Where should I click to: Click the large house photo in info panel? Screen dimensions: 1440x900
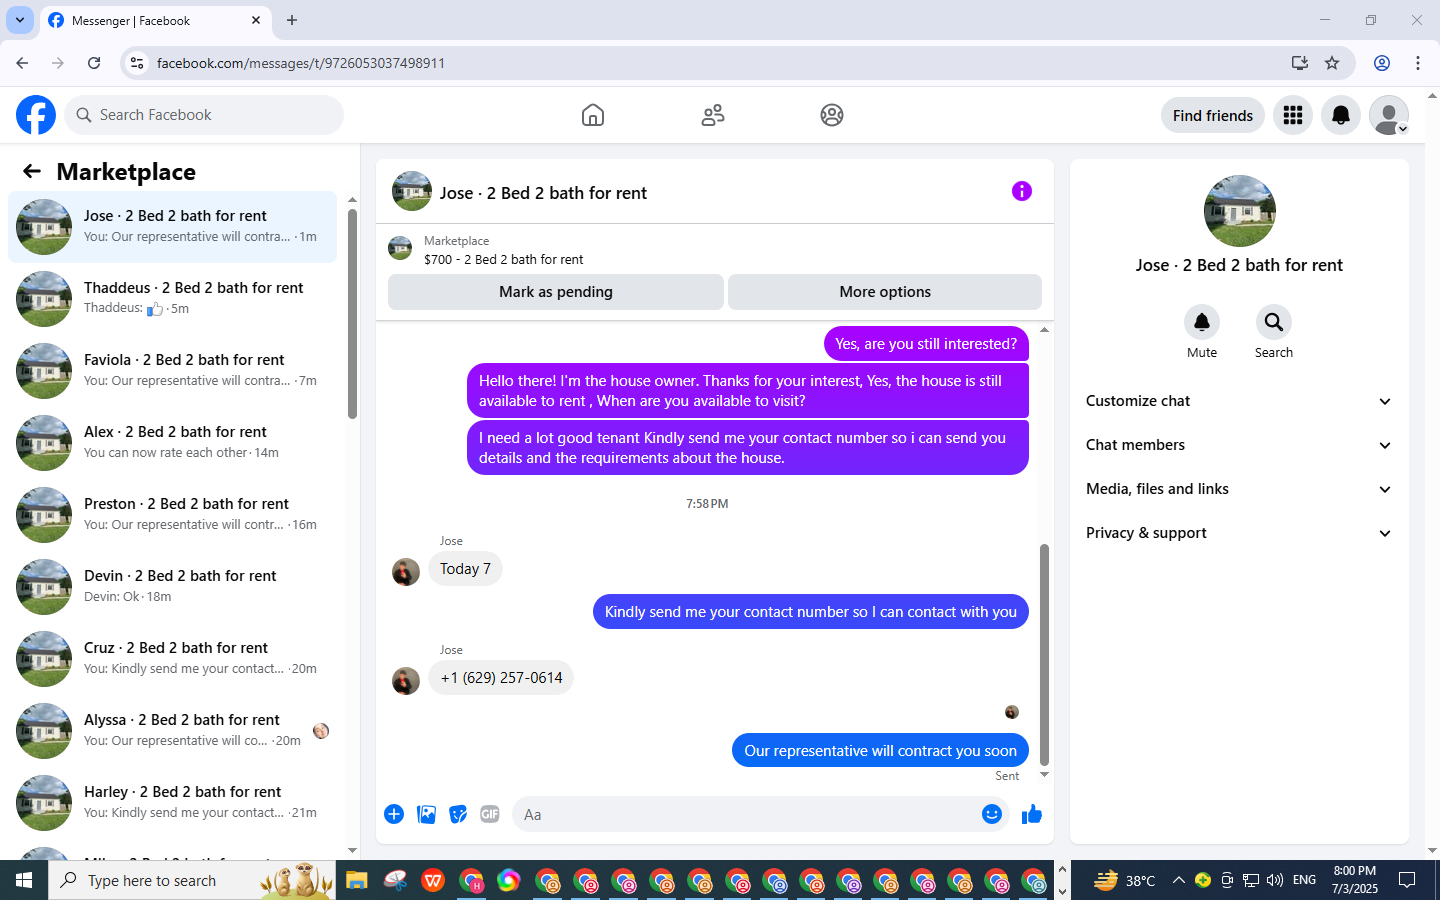click(1239, 211)
